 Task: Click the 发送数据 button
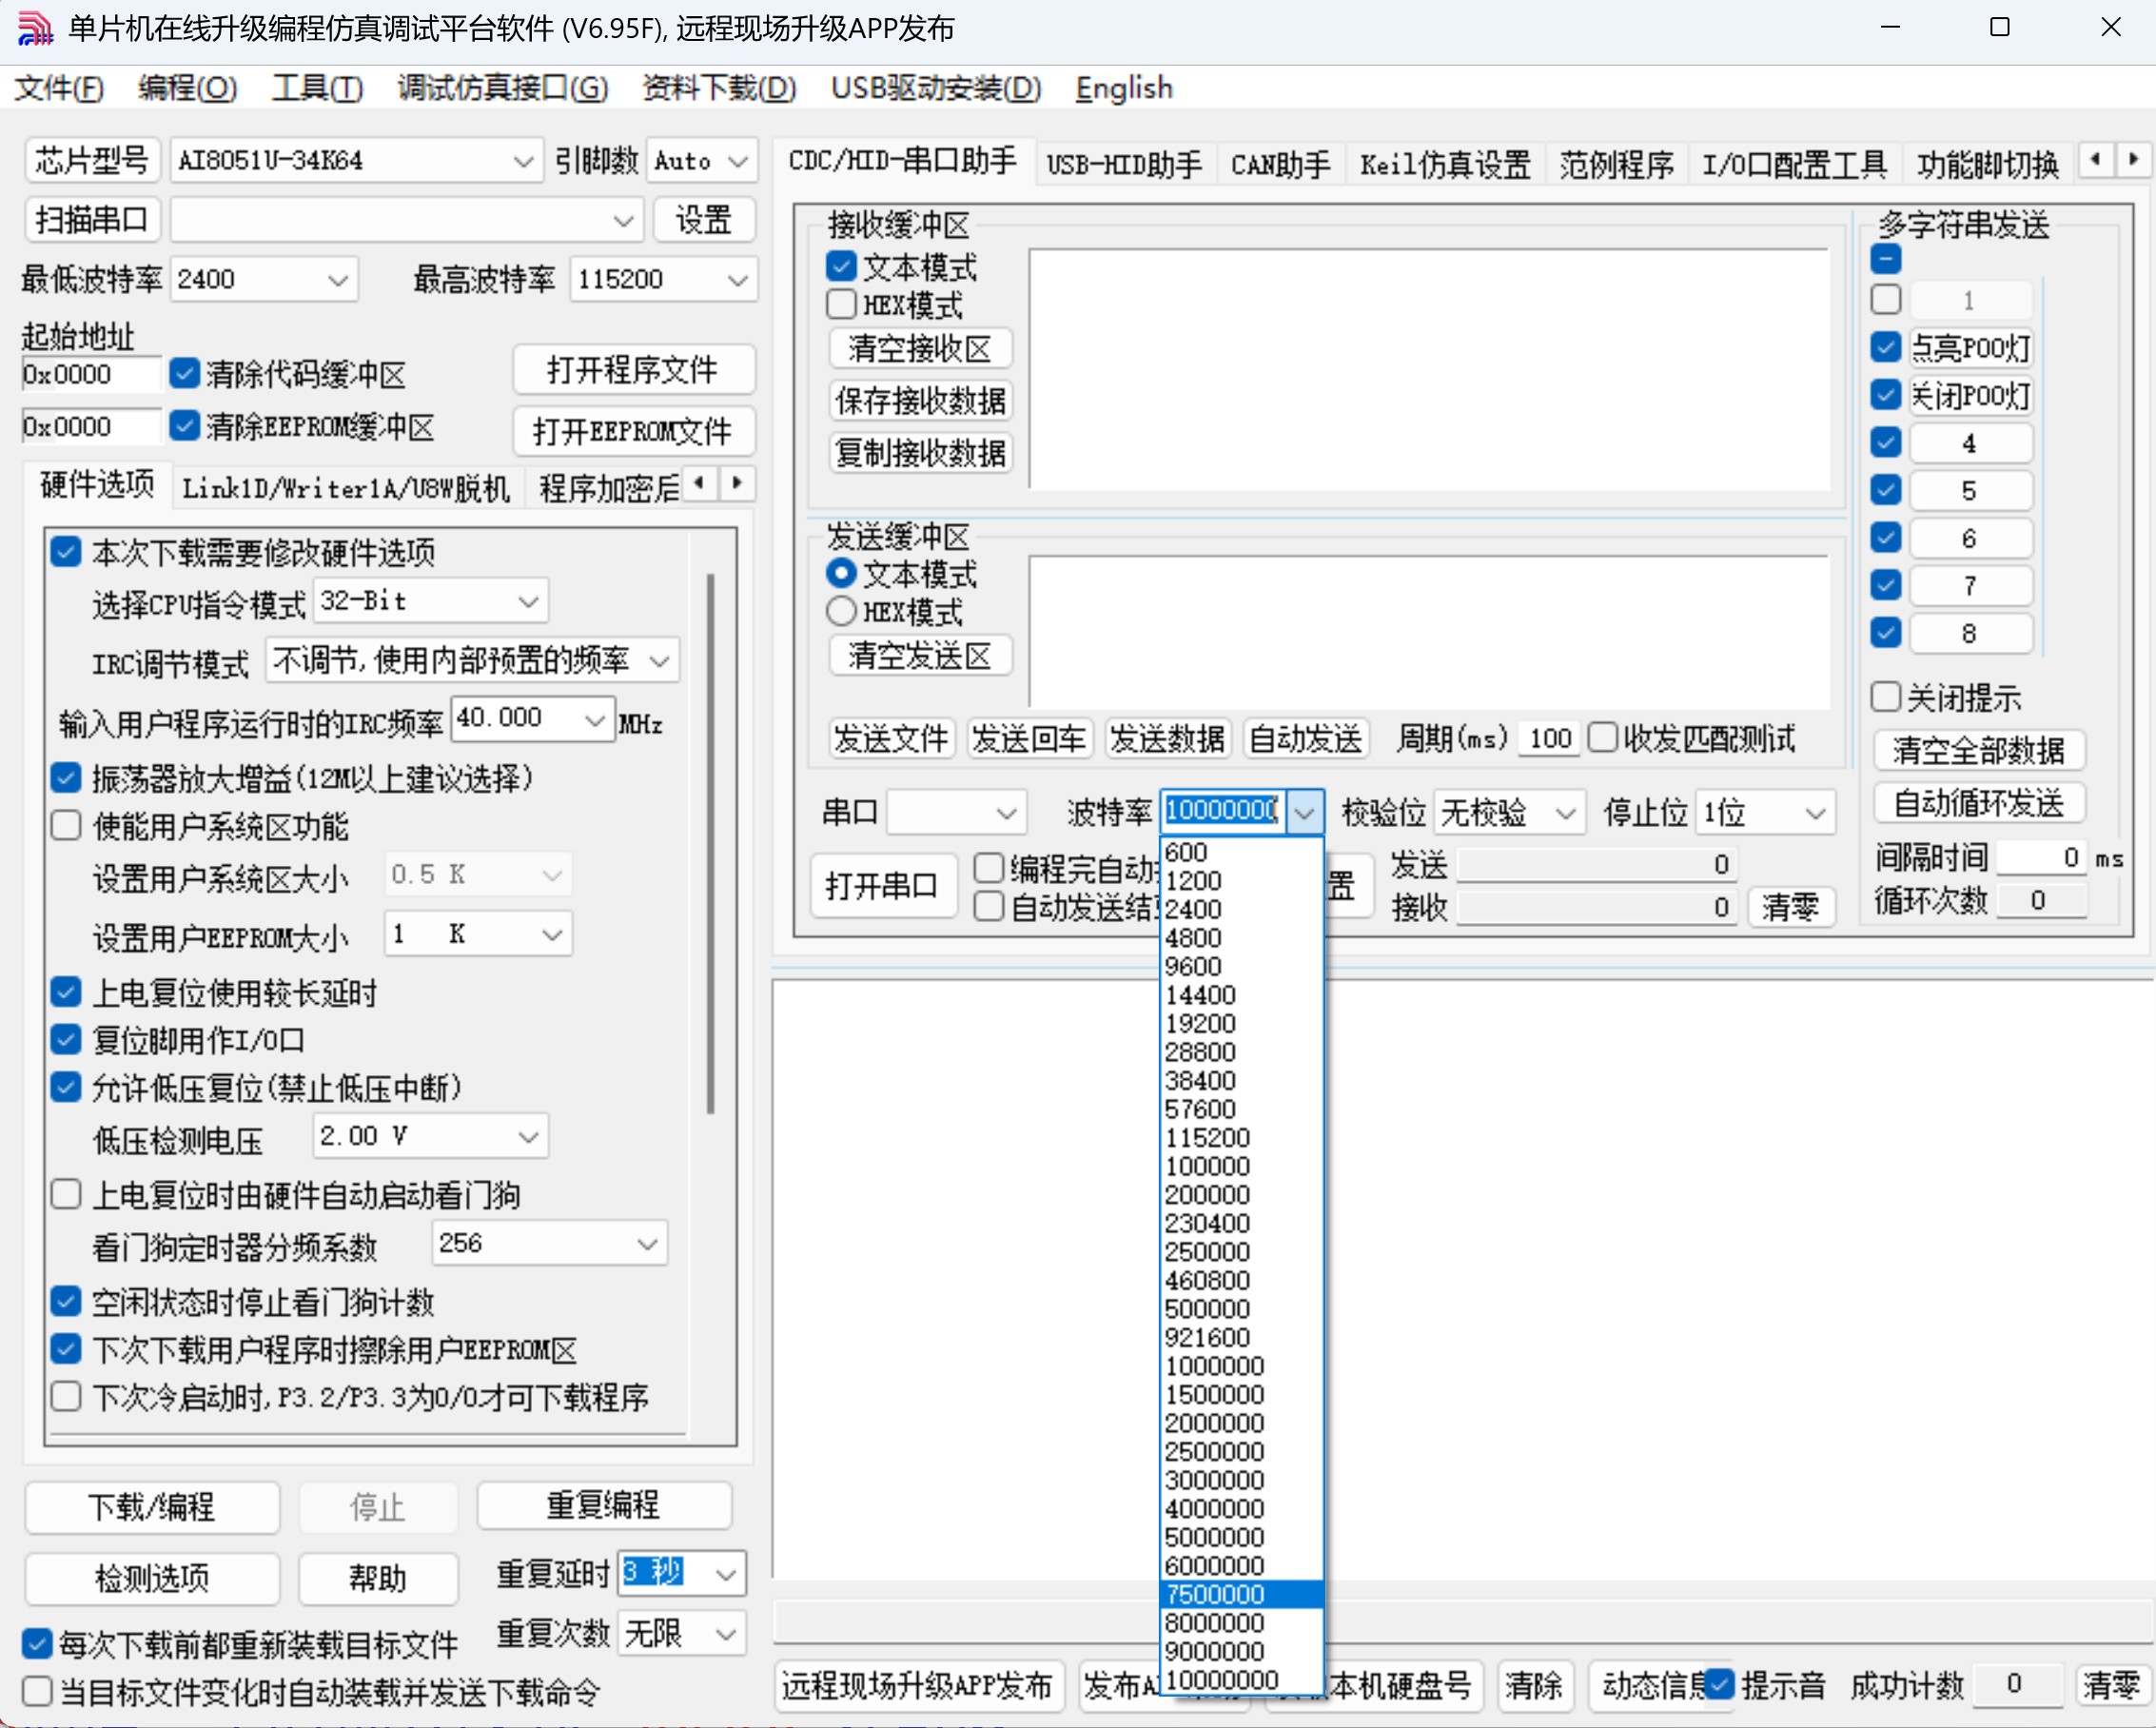tap(1168, 739)
